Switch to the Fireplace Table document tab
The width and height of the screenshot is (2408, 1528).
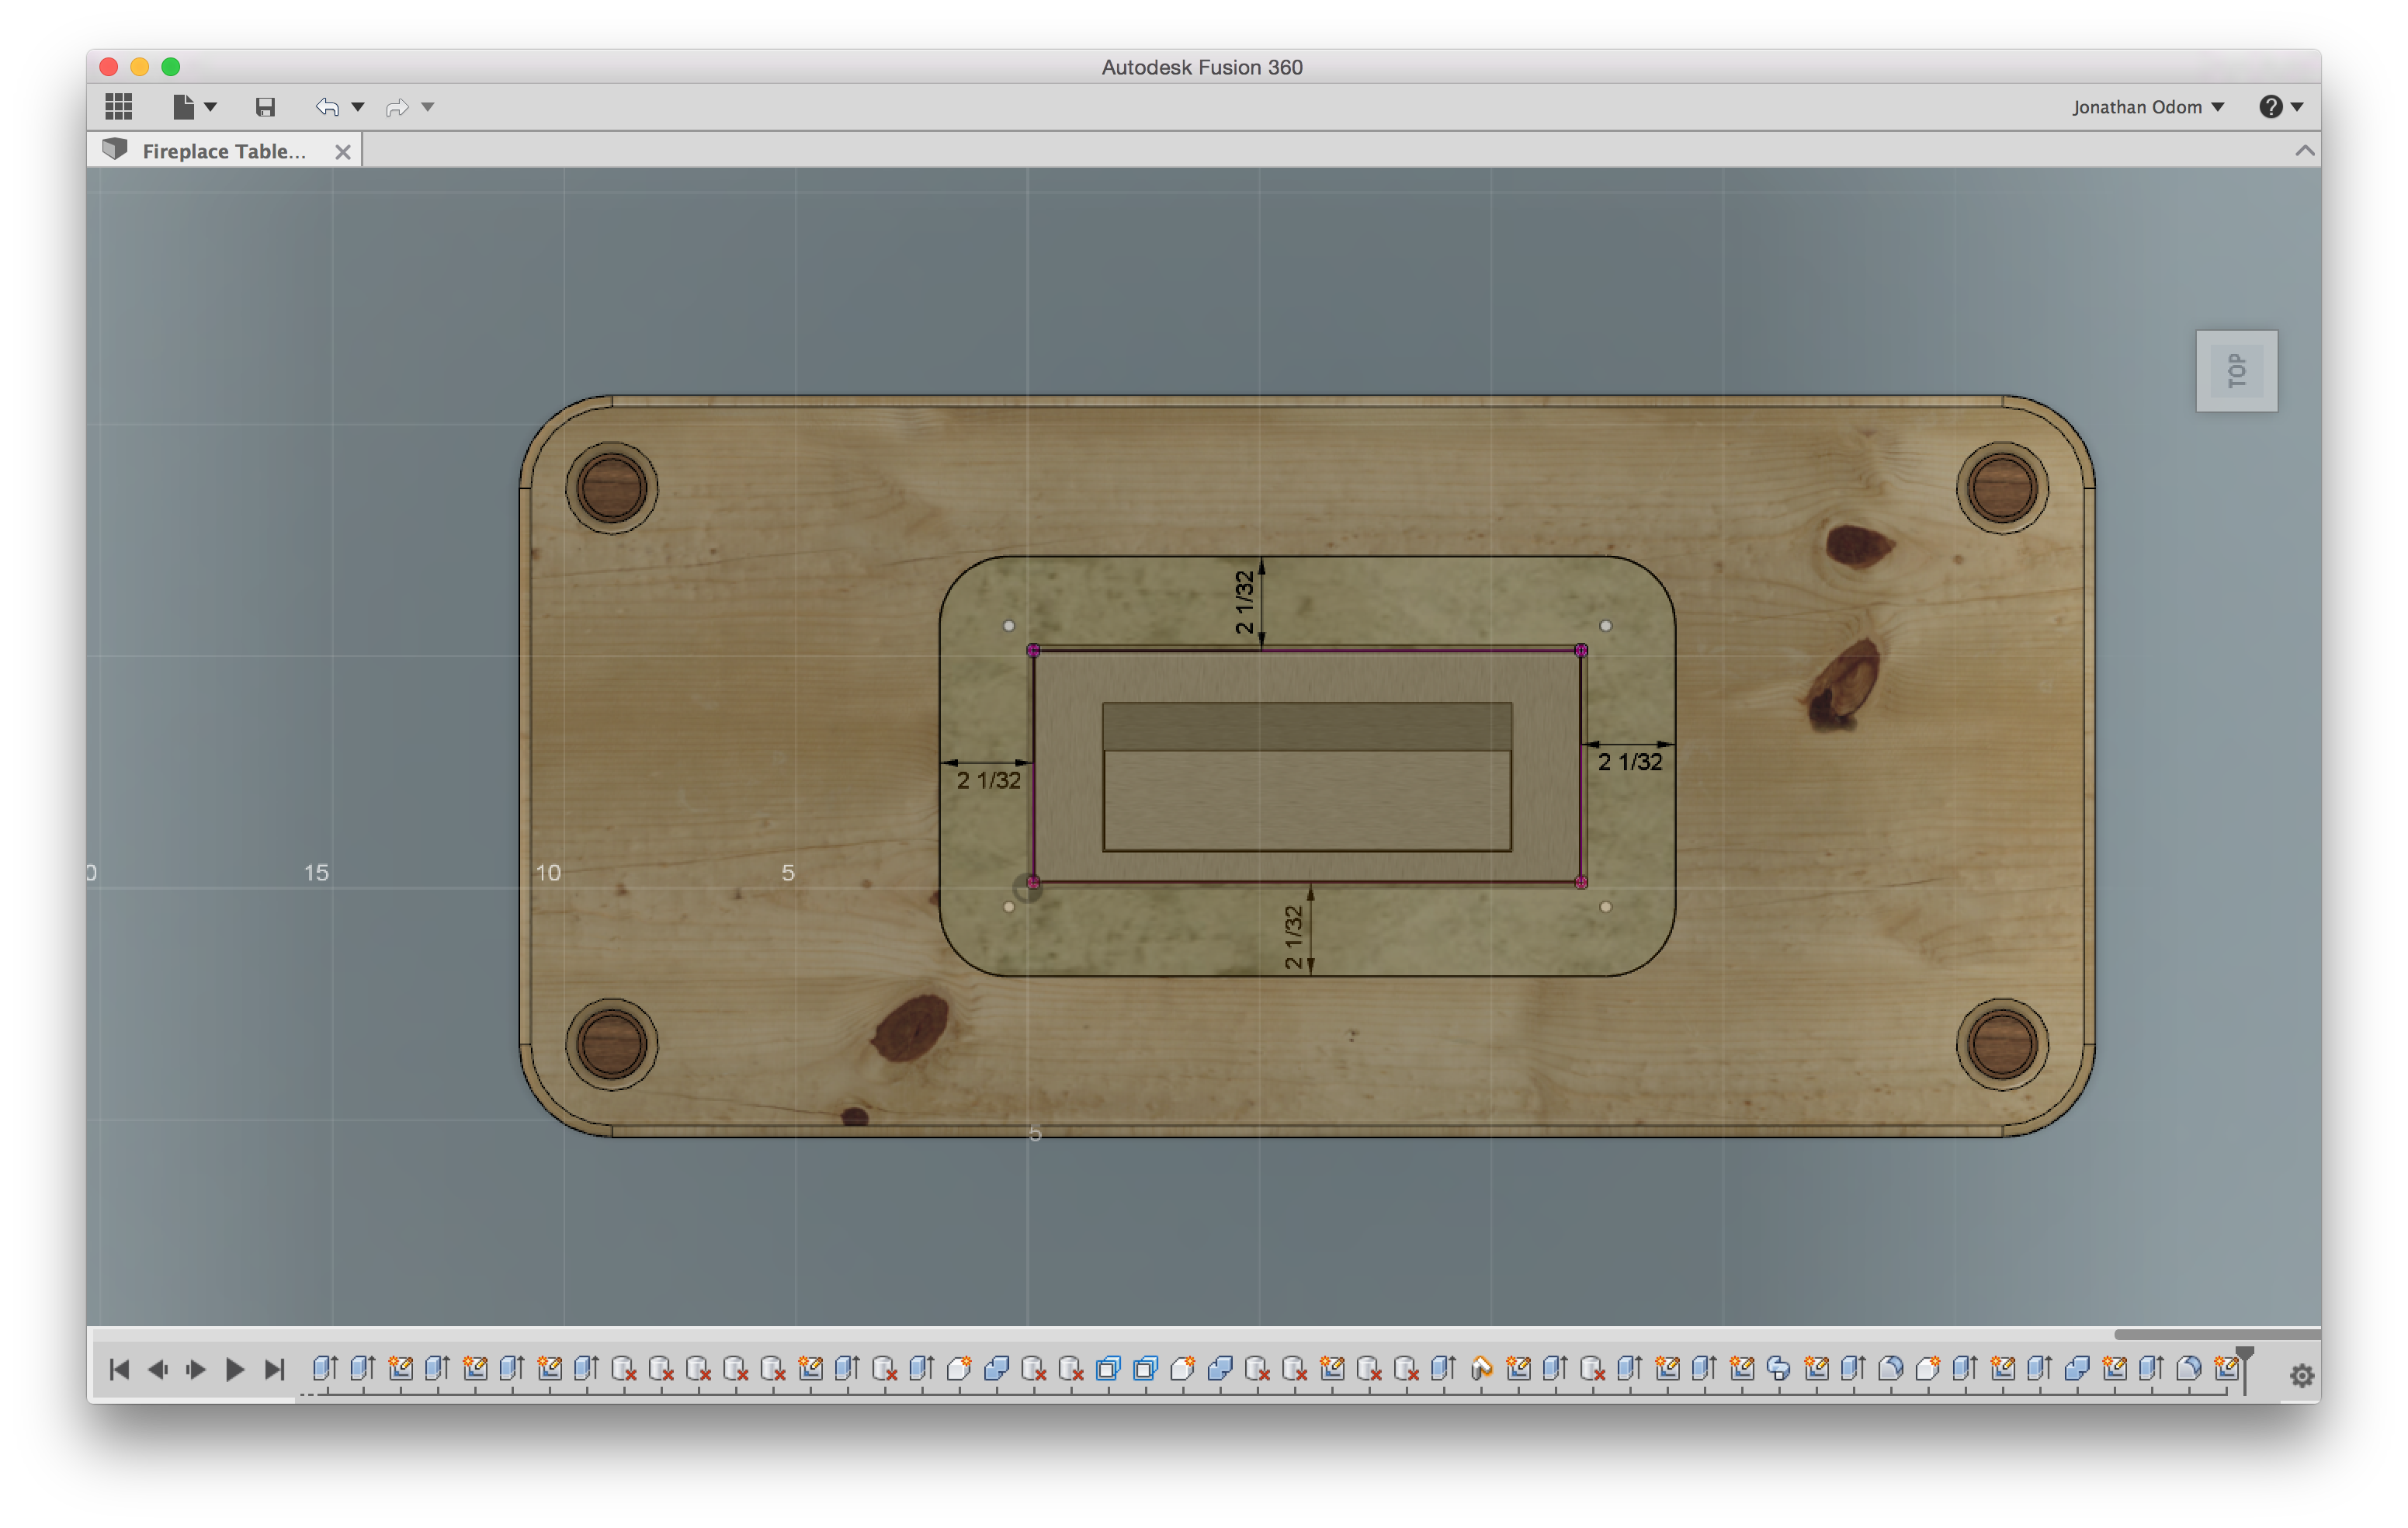[222, 151]
